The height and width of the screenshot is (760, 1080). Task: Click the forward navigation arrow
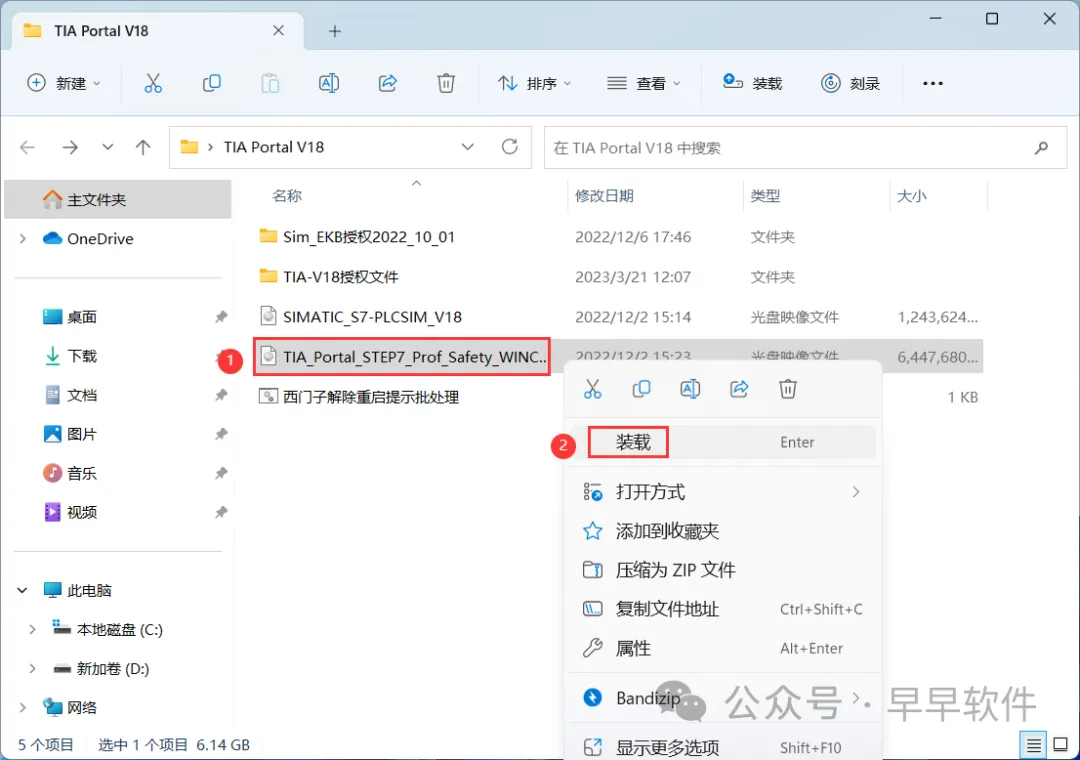[70, 147]
